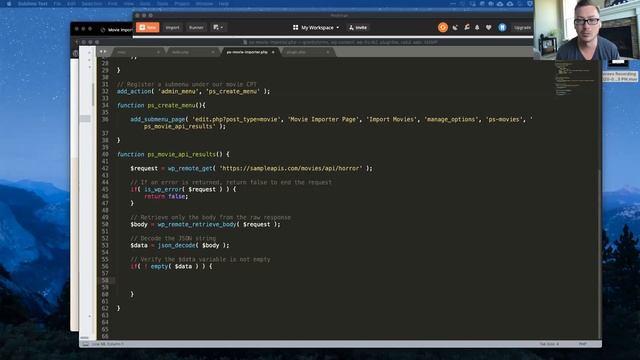Open the PHP syntax selector in status bar
The image size is (640, 360).
582,344
